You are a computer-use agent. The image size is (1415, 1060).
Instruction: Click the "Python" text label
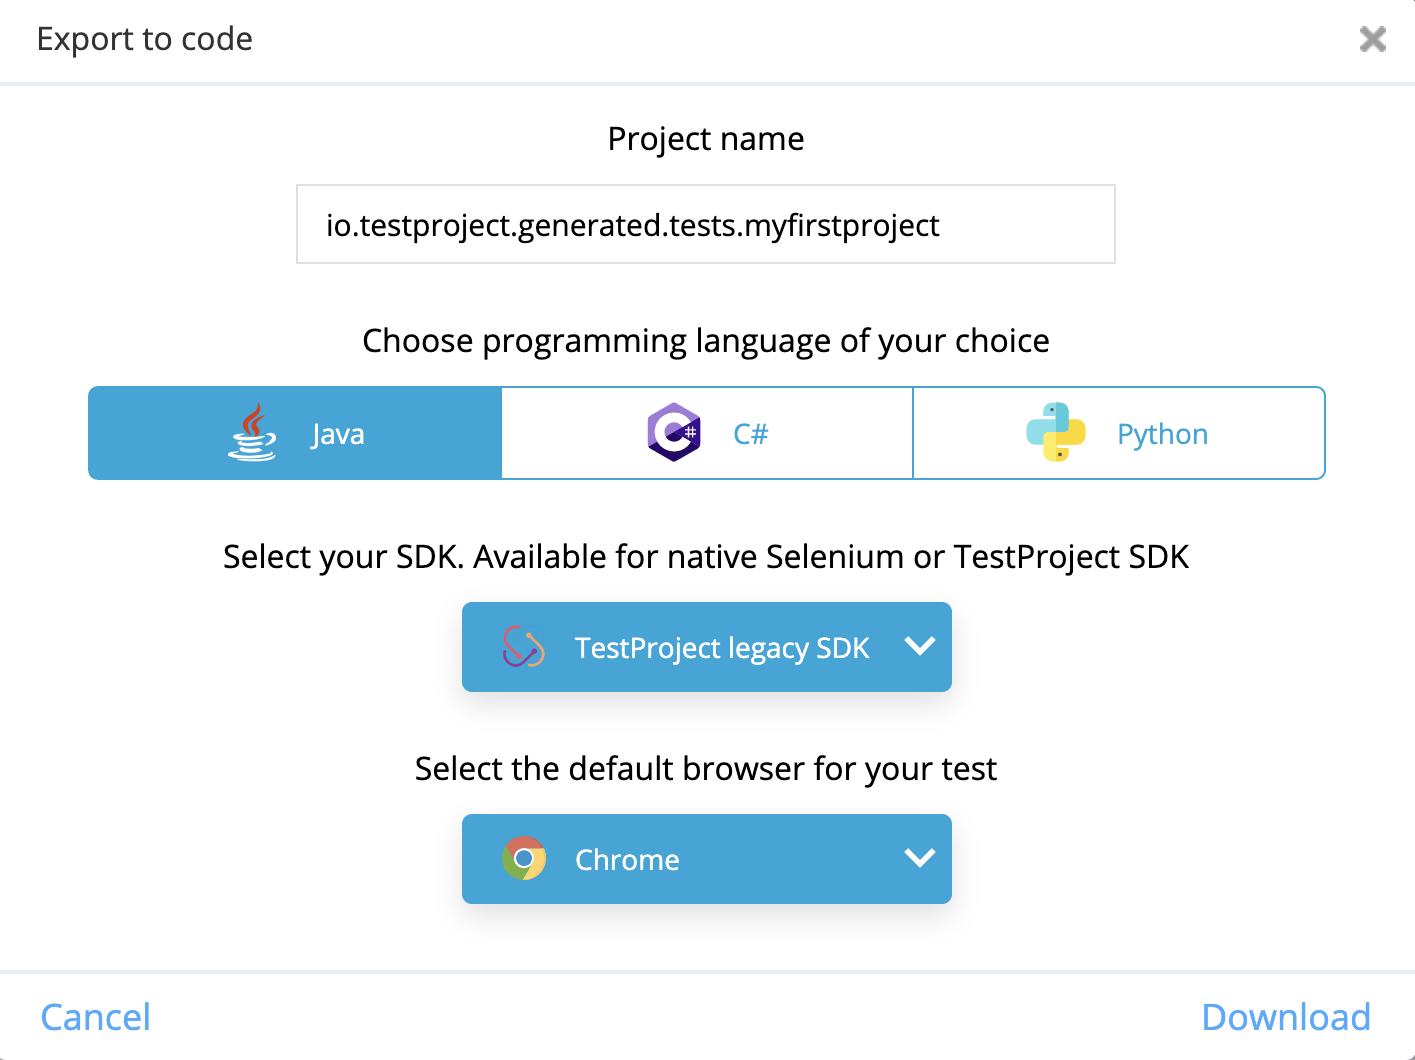(x=1162, y=434)
